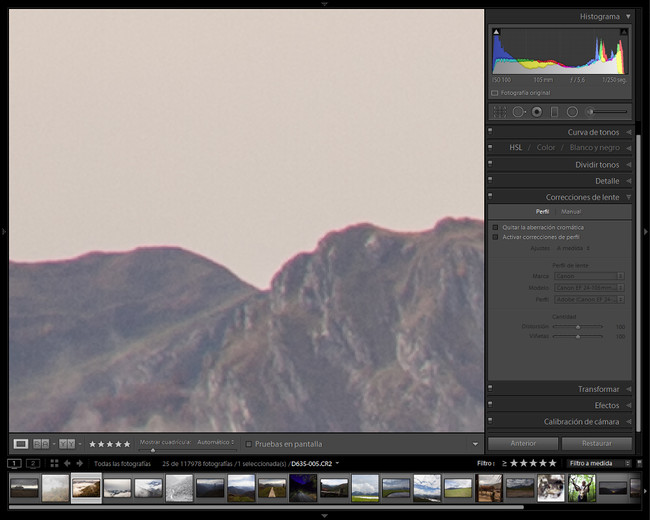Select the Radial Filter tool
650x520 pixels.
click(572, 112)
